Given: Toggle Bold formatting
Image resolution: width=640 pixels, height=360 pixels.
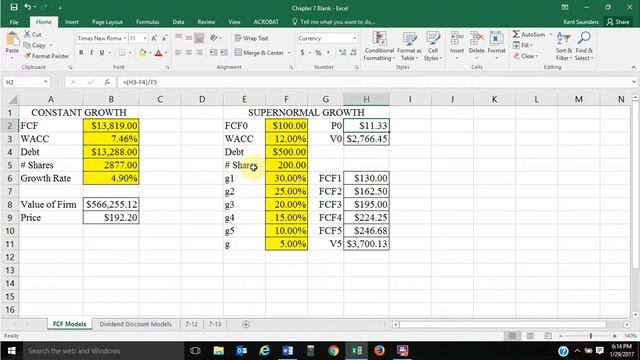Looking at the screenshot, I should point(81,53).
